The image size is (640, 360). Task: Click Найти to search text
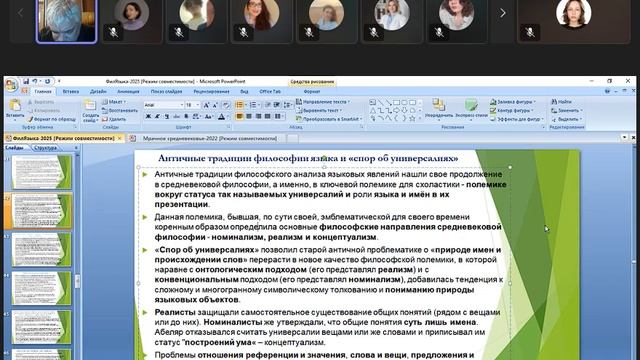[561, 102]
